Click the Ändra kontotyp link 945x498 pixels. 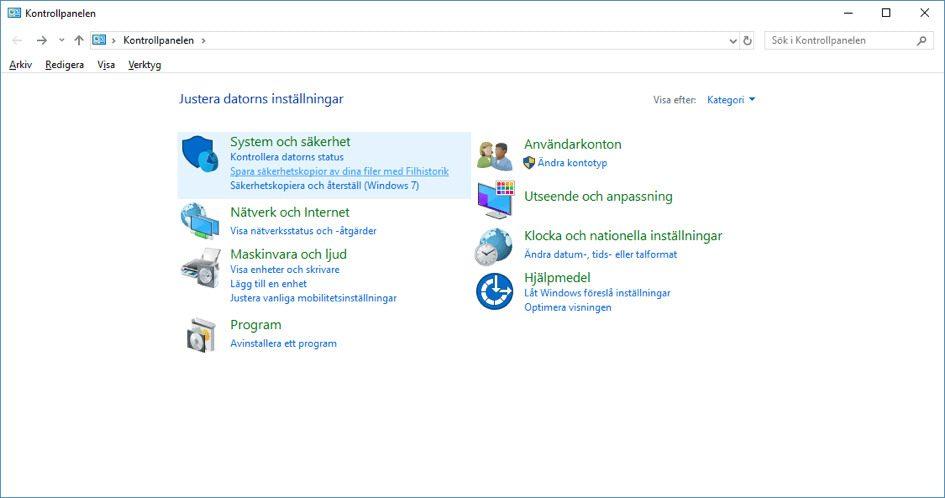pyautogui.click(x=572, y=163)
